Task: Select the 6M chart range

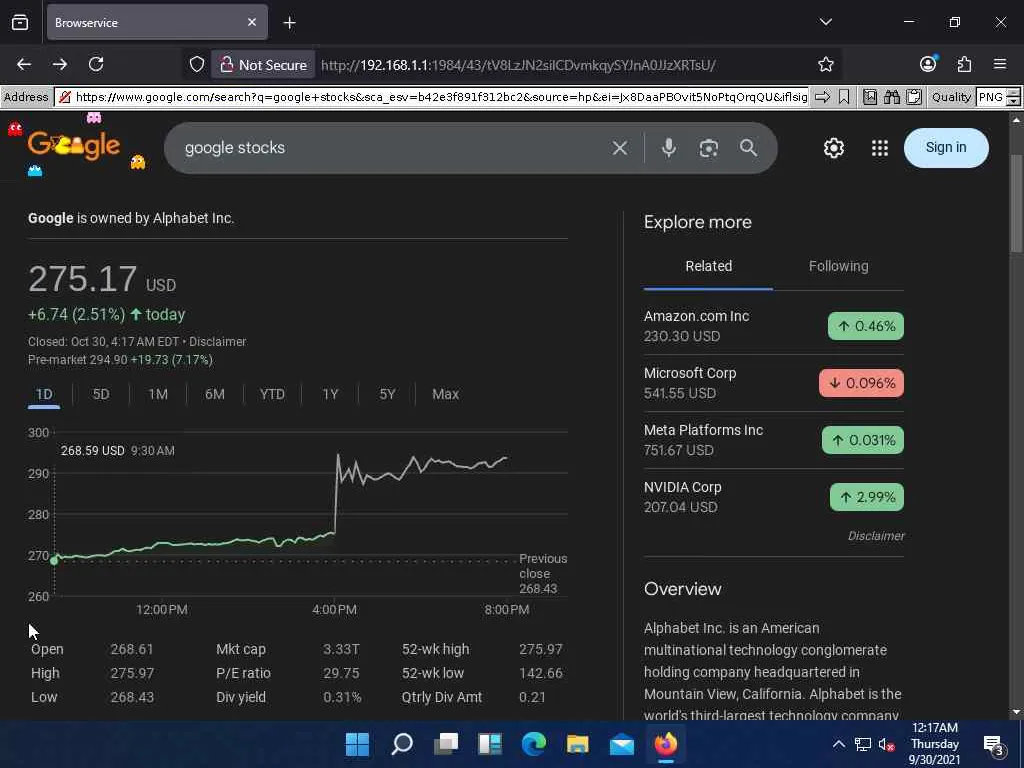Action: coord(215,394)
